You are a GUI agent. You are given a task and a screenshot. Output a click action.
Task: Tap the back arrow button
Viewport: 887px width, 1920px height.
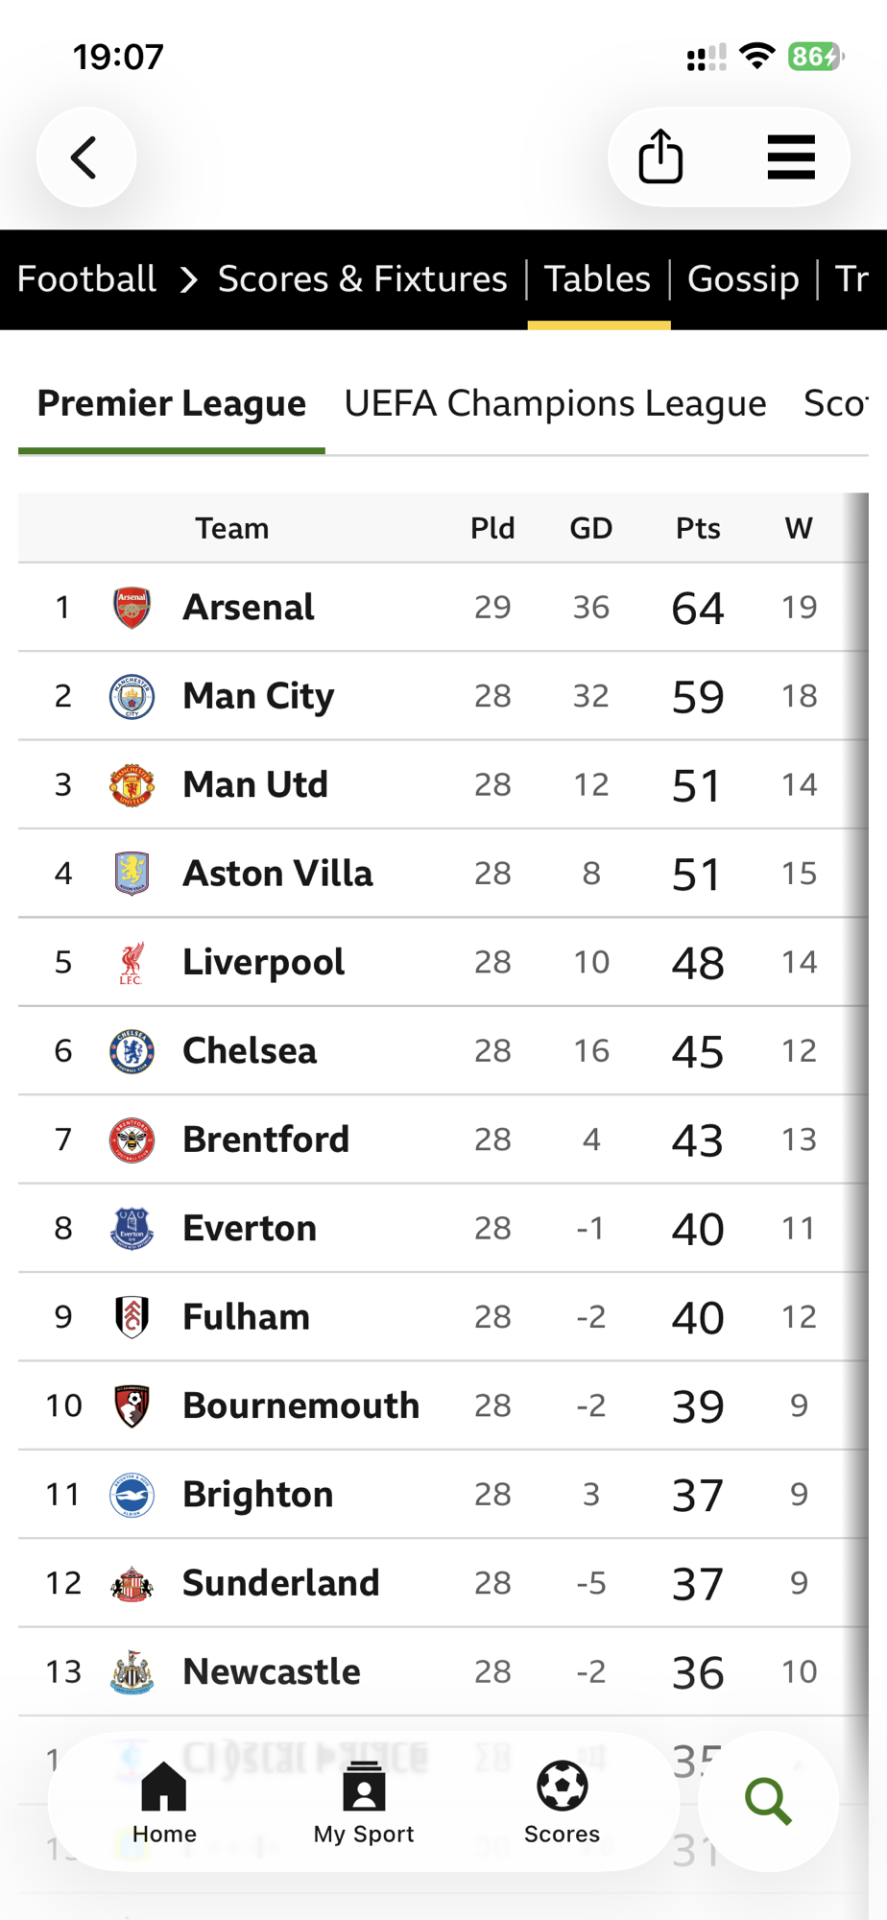coord(86,157)
